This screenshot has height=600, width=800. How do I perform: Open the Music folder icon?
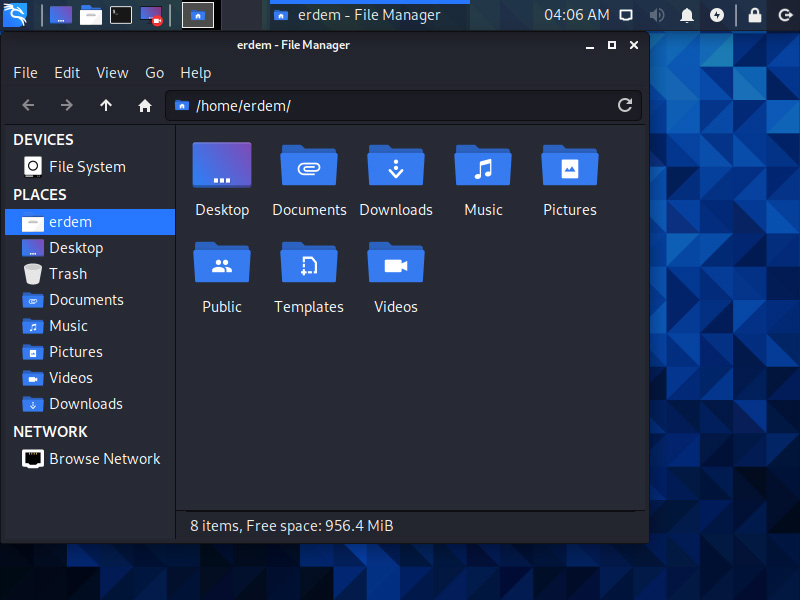pyautogui.click(x=483, y=165)
